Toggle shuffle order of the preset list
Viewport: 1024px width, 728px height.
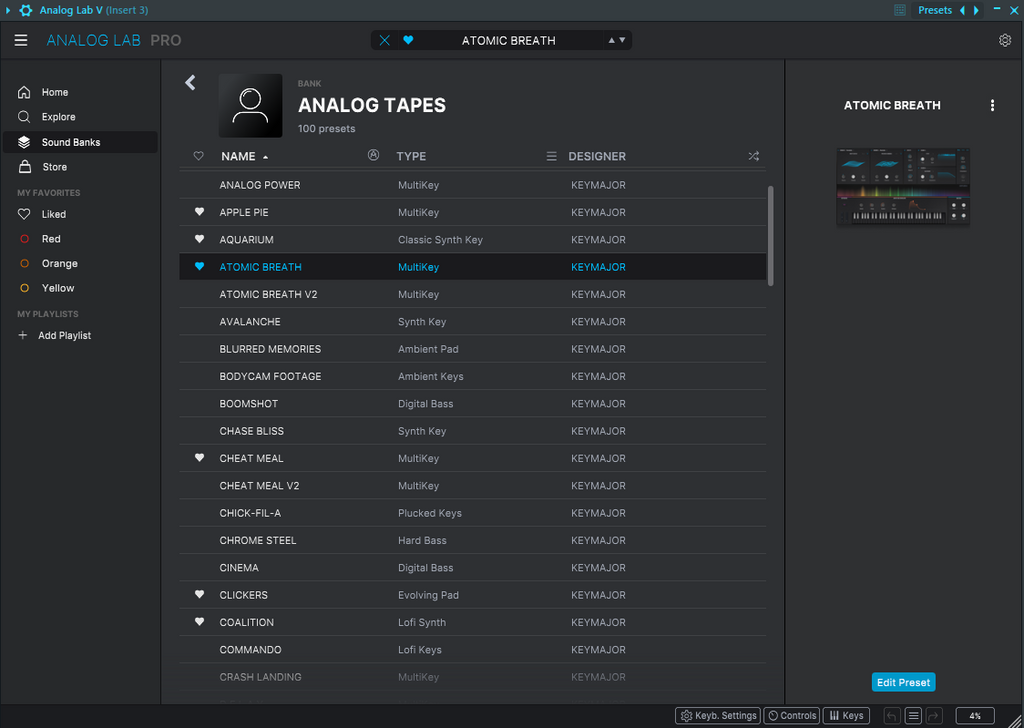pos(753,156)
